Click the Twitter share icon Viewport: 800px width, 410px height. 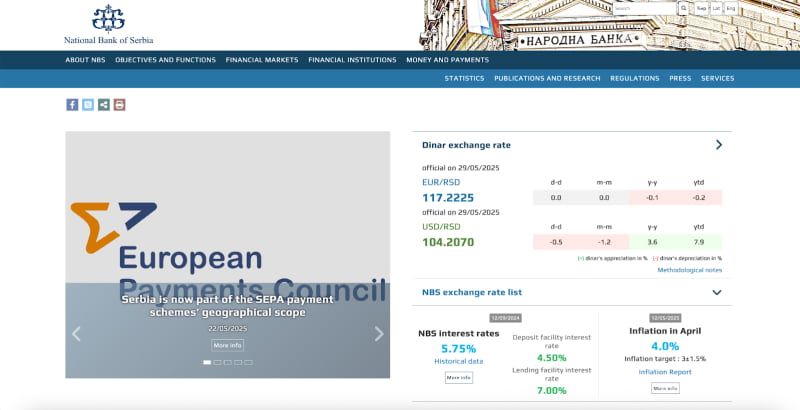[88, 104]
